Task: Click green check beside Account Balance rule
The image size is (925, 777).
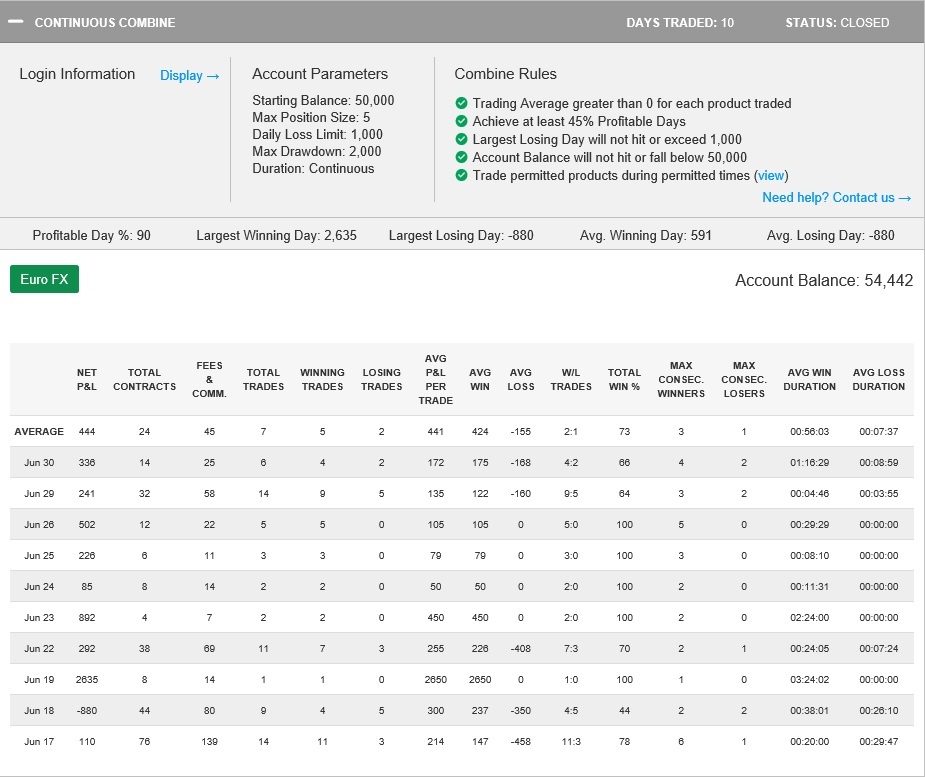Action: pos(461,158)
